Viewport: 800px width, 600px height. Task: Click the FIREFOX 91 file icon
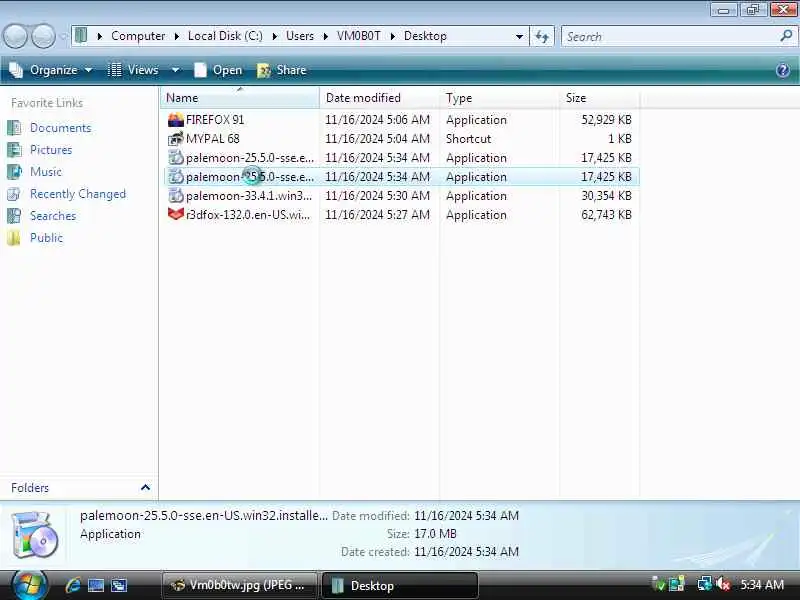point(176,120)
